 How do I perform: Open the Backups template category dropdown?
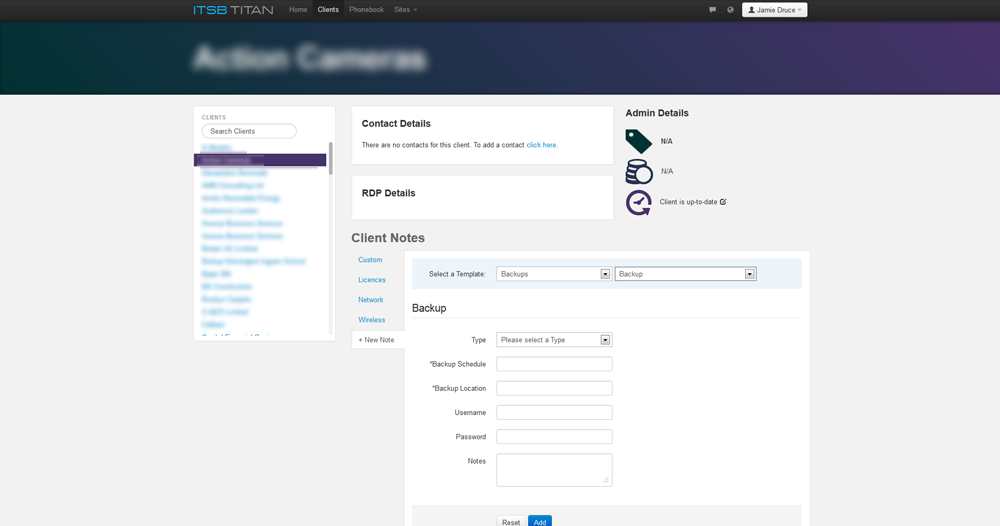[553, 274]
